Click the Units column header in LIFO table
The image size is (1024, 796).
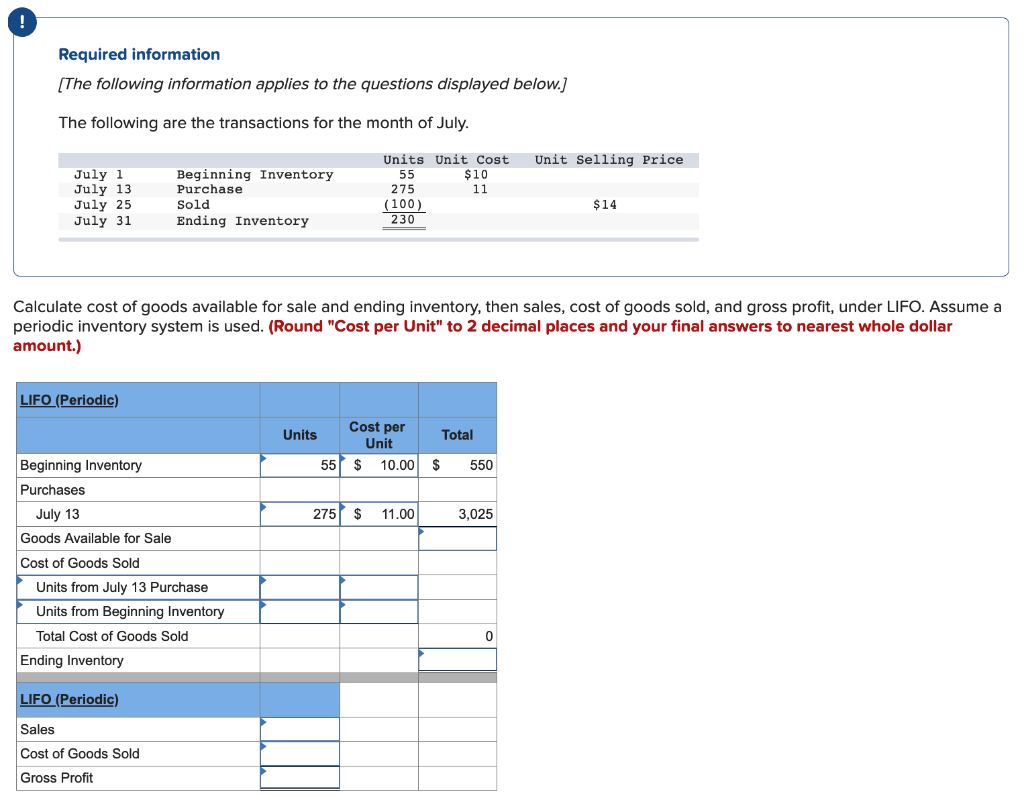tap(300, 435)
